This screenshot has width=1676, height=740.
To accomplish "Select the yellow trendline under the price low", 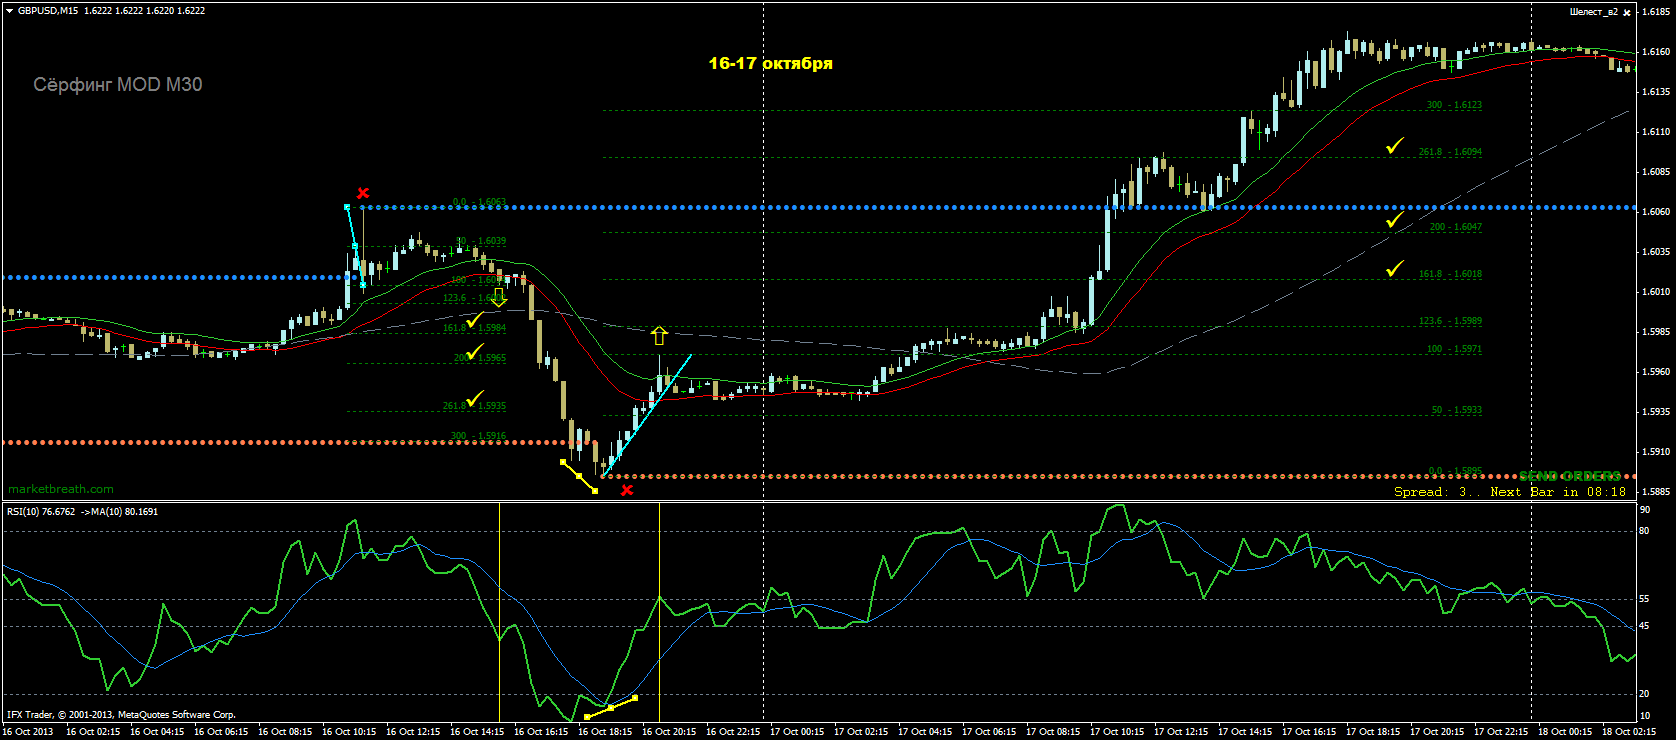I will pos(579,476).
